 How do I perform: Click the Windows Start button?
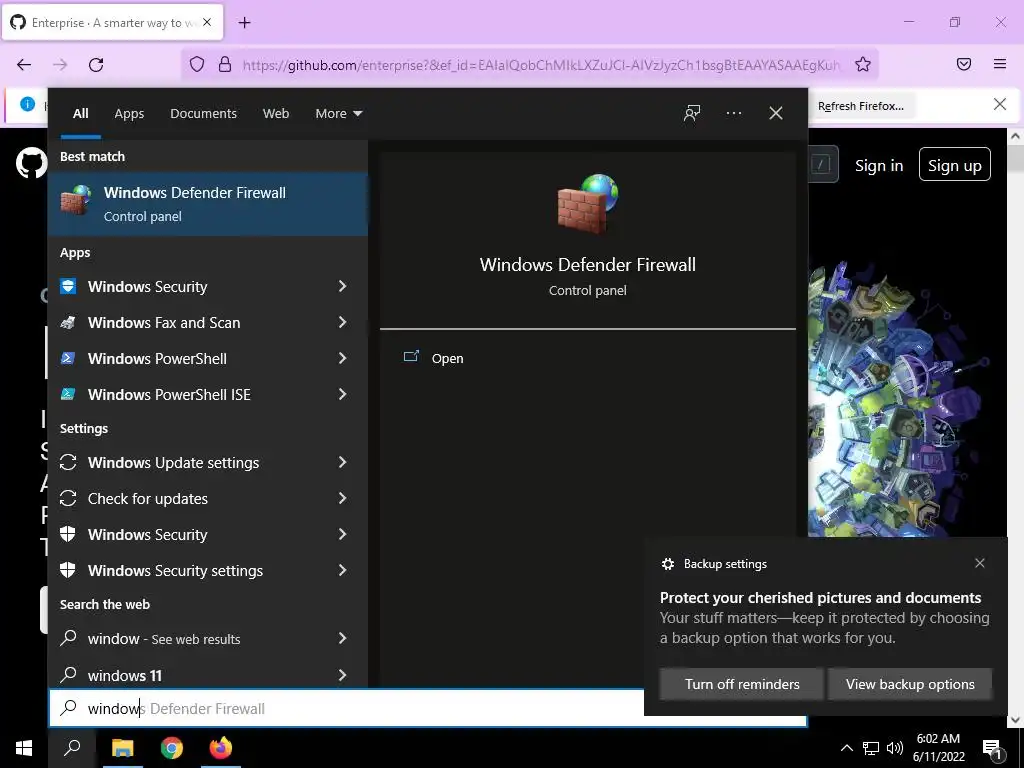coord(24,748)
